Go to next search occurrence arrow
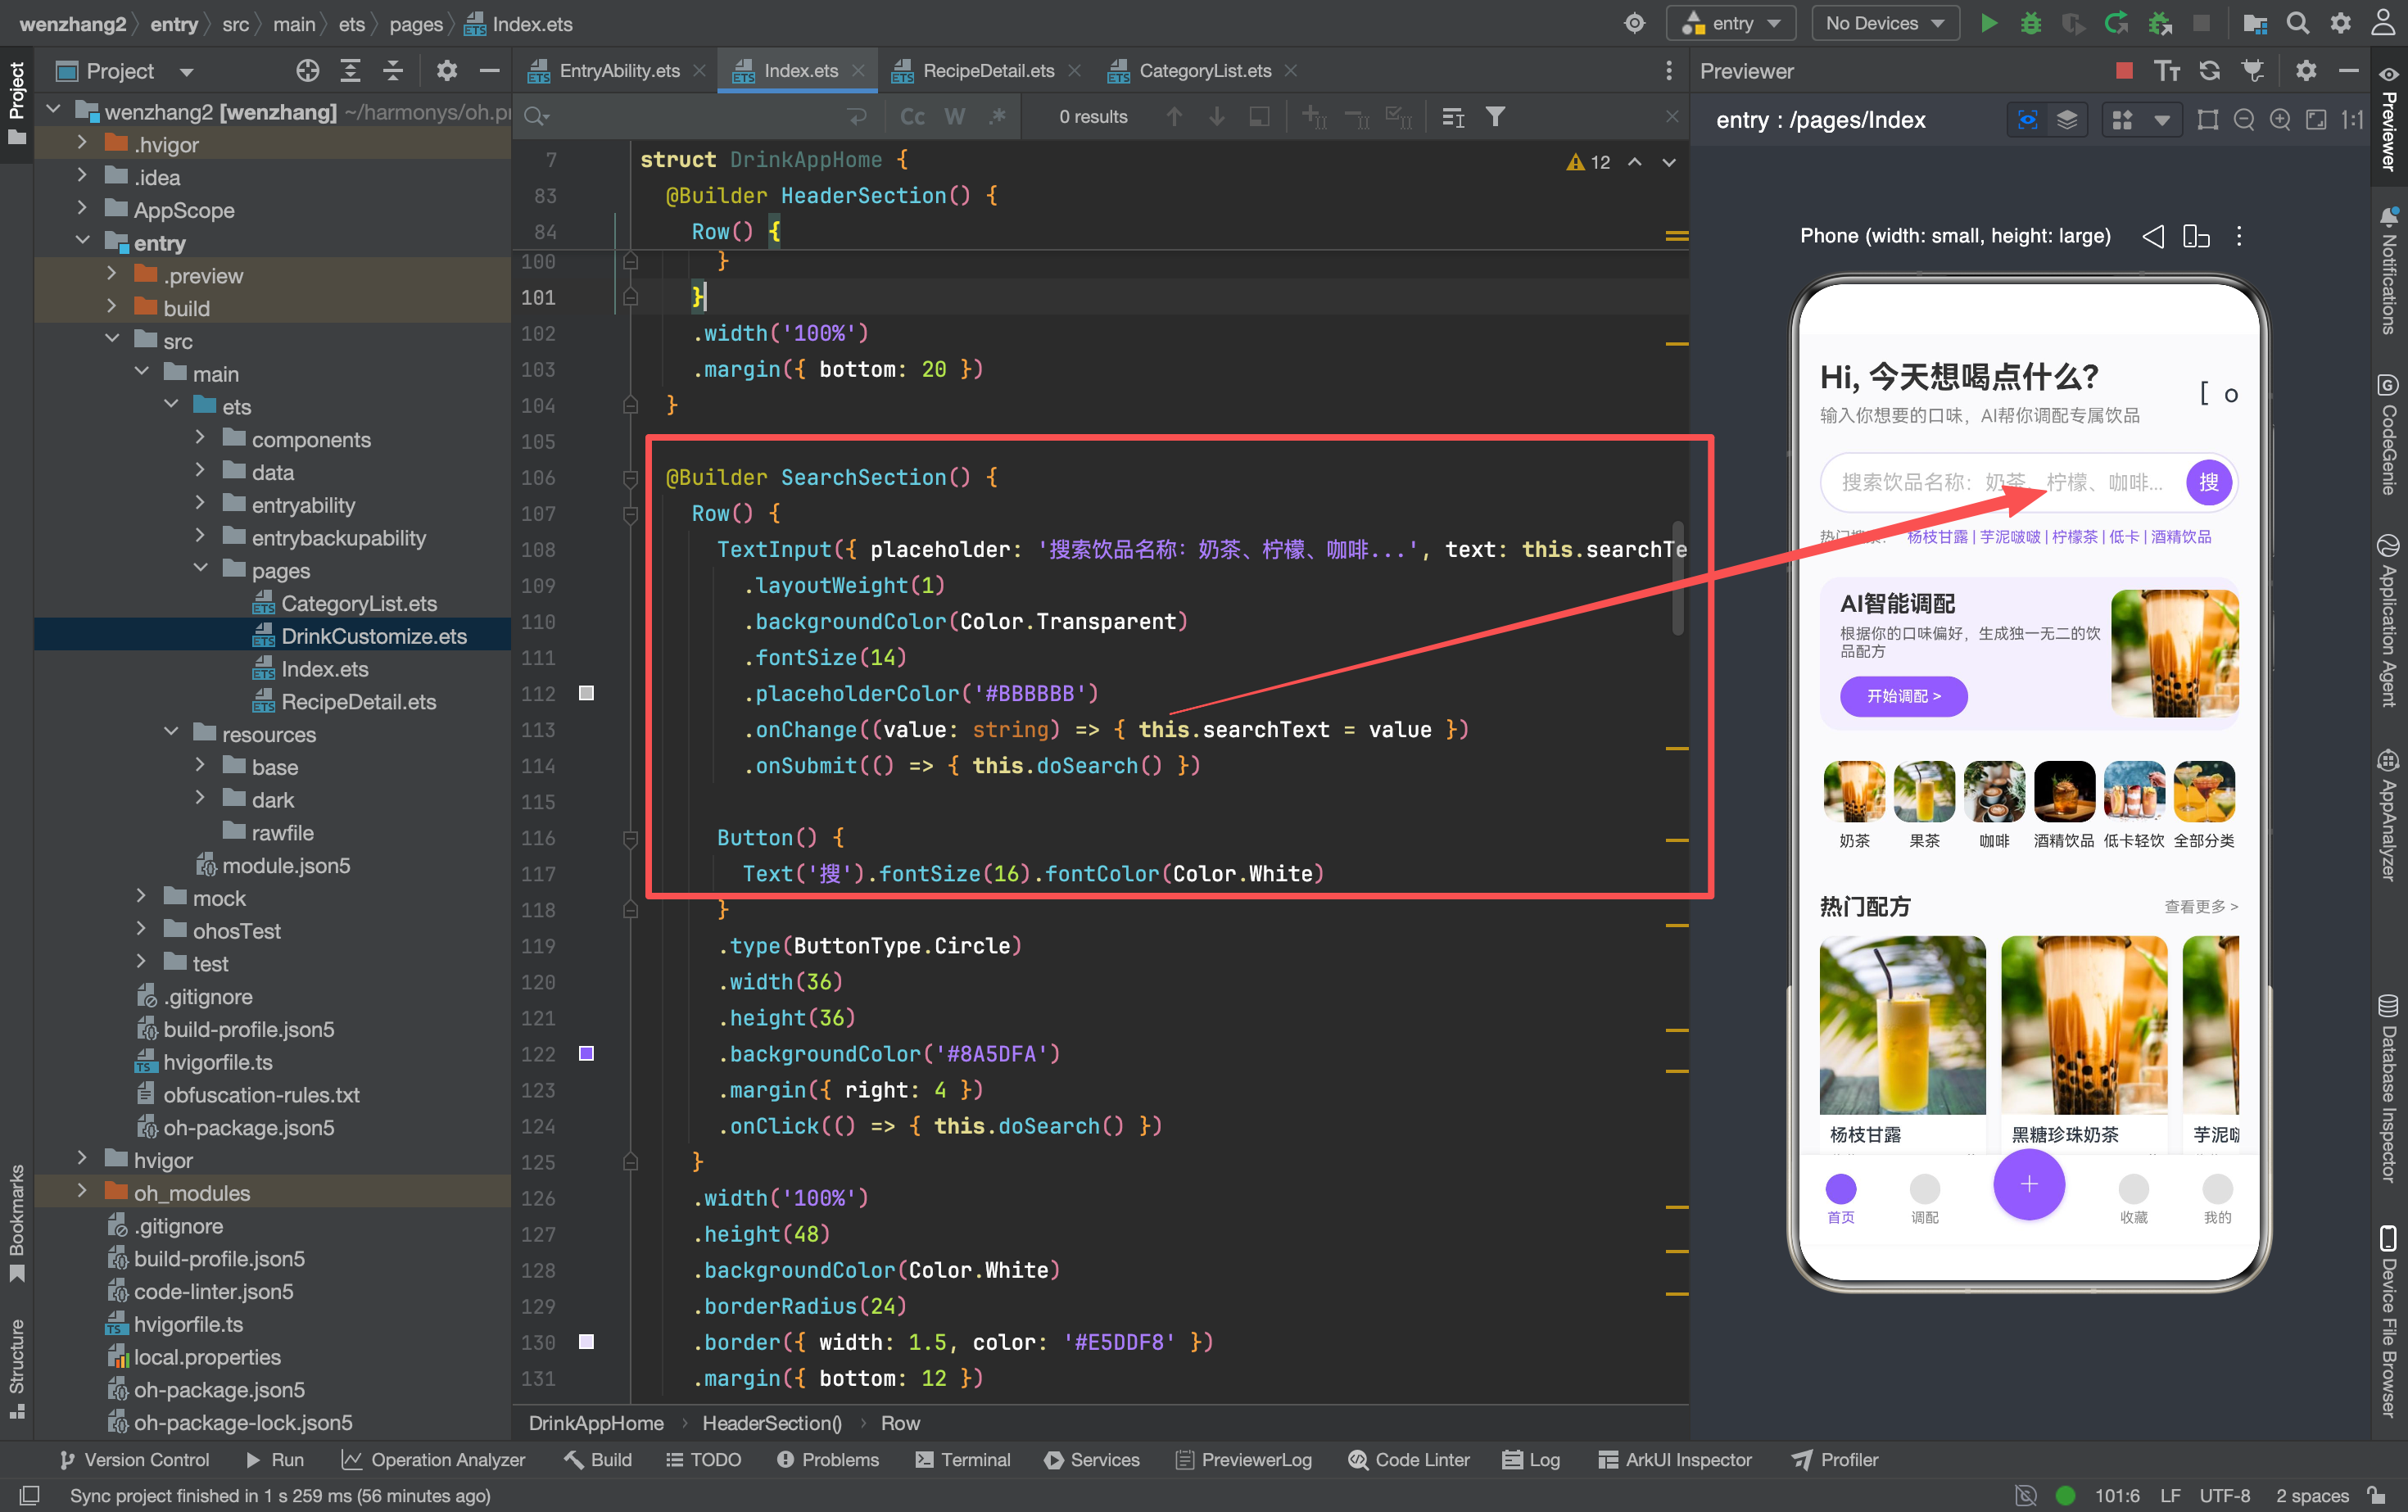The height and width of the screenshot is (1512, 2408). coord(1217,117)
